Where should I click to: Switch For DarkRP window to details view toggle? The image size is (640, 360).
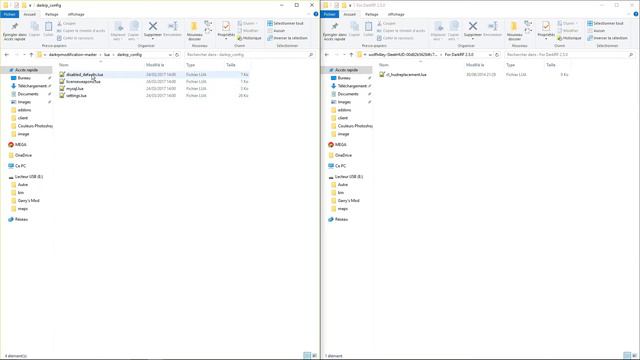[627, 356]
